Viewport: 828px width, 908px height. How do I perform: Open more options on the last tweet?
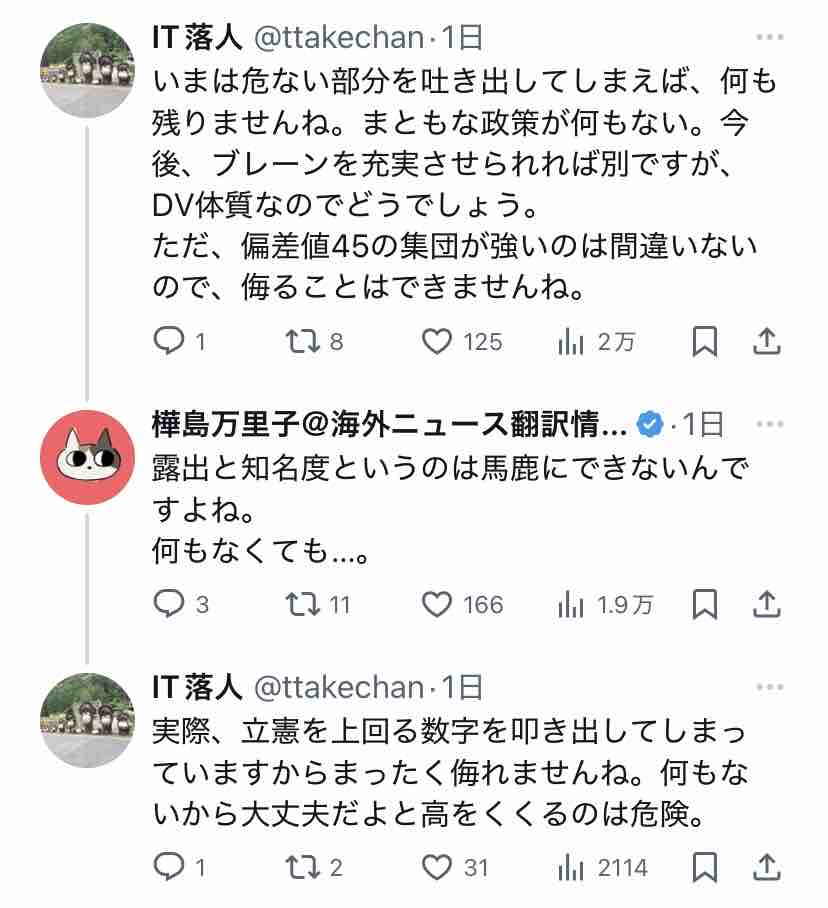click(770, 687)
